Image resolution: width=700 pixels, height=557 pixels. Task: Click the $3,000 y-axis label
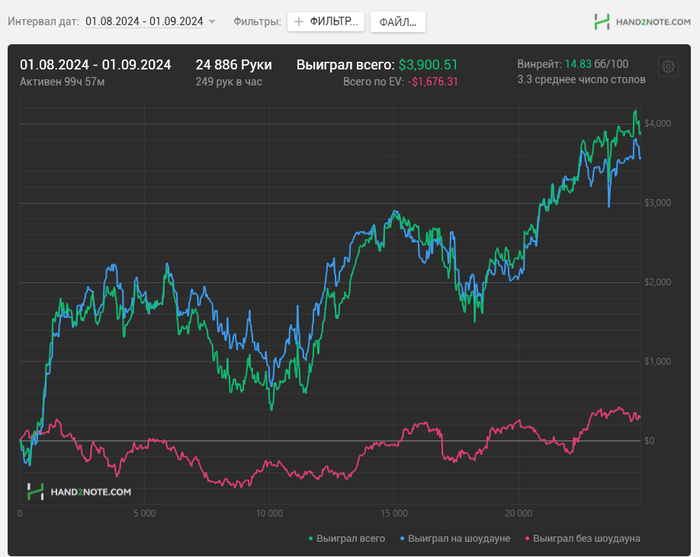click(x=658, y=203)
